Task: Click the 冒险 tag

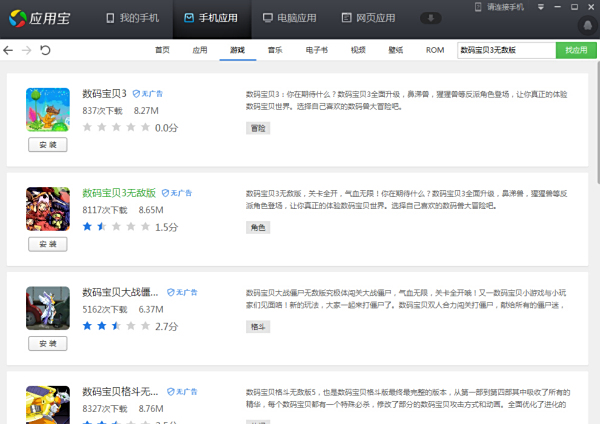Action: tap(258, 128)
